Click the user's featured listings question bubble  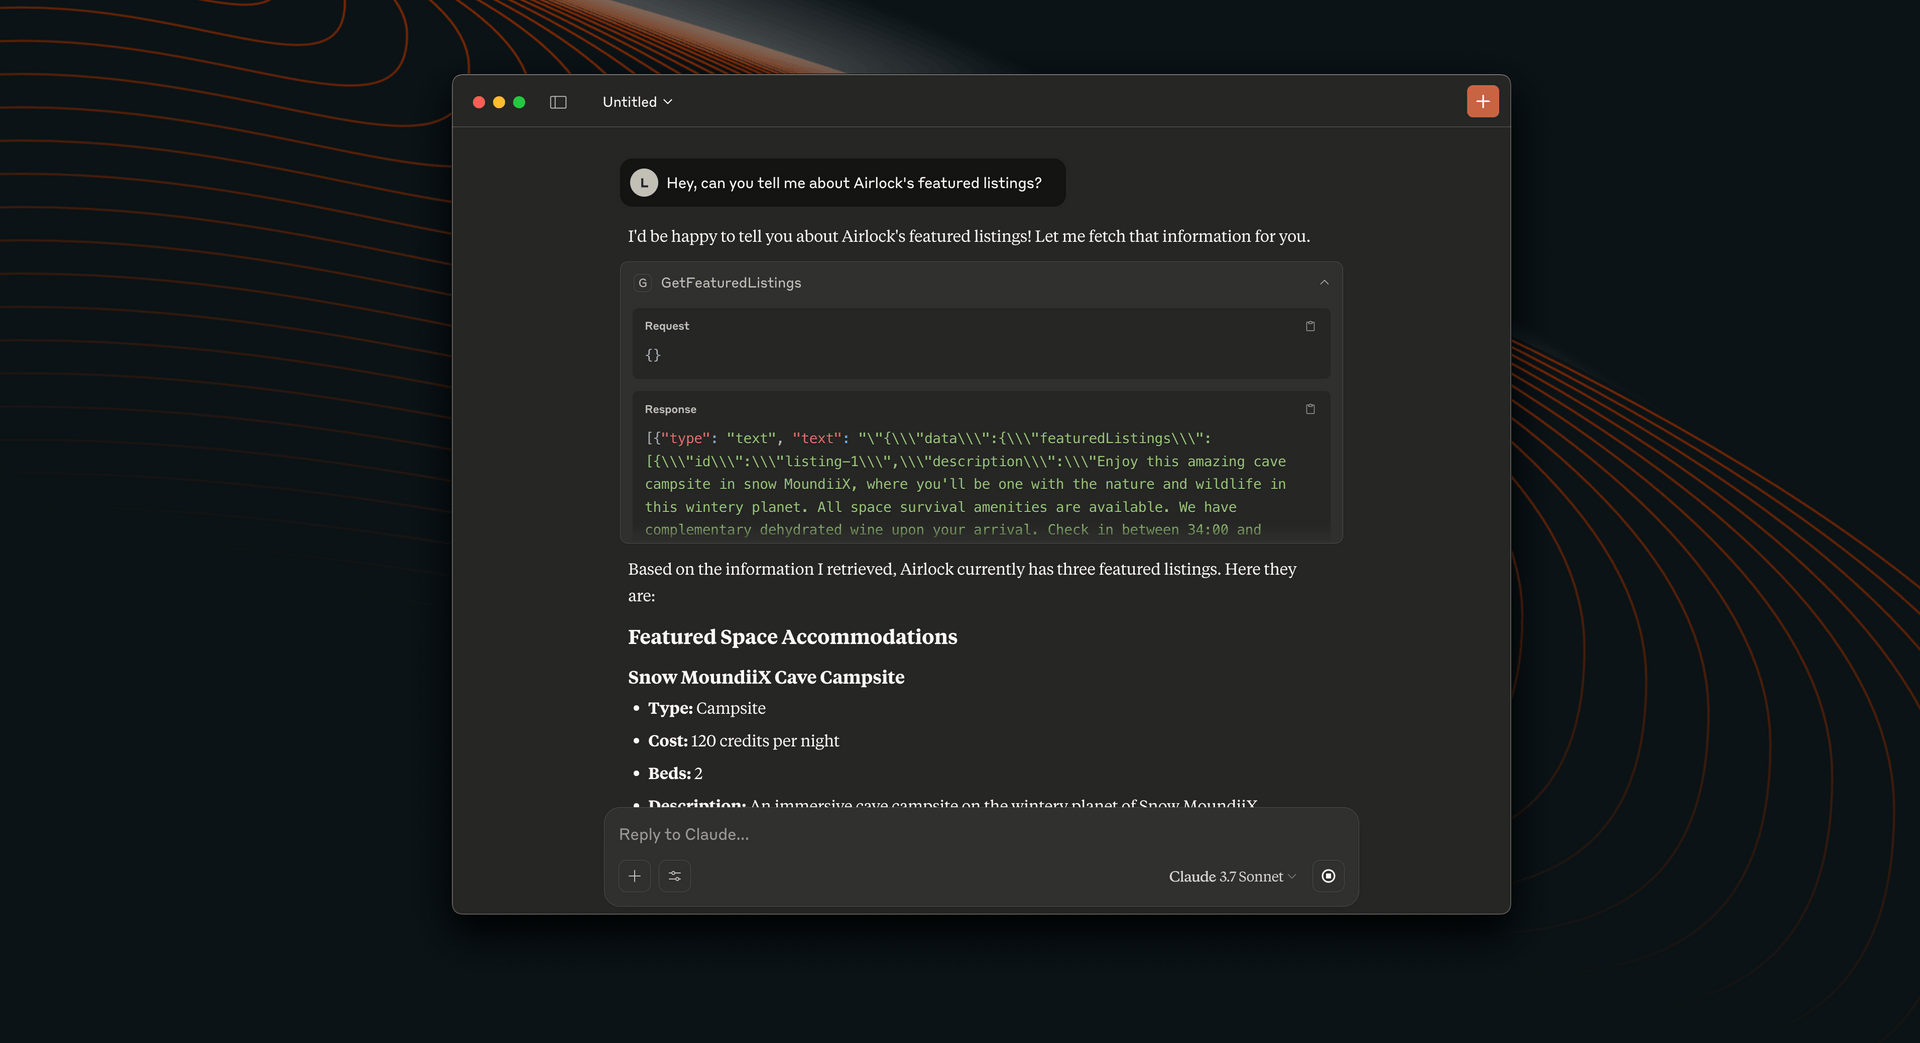coord(855,183)
